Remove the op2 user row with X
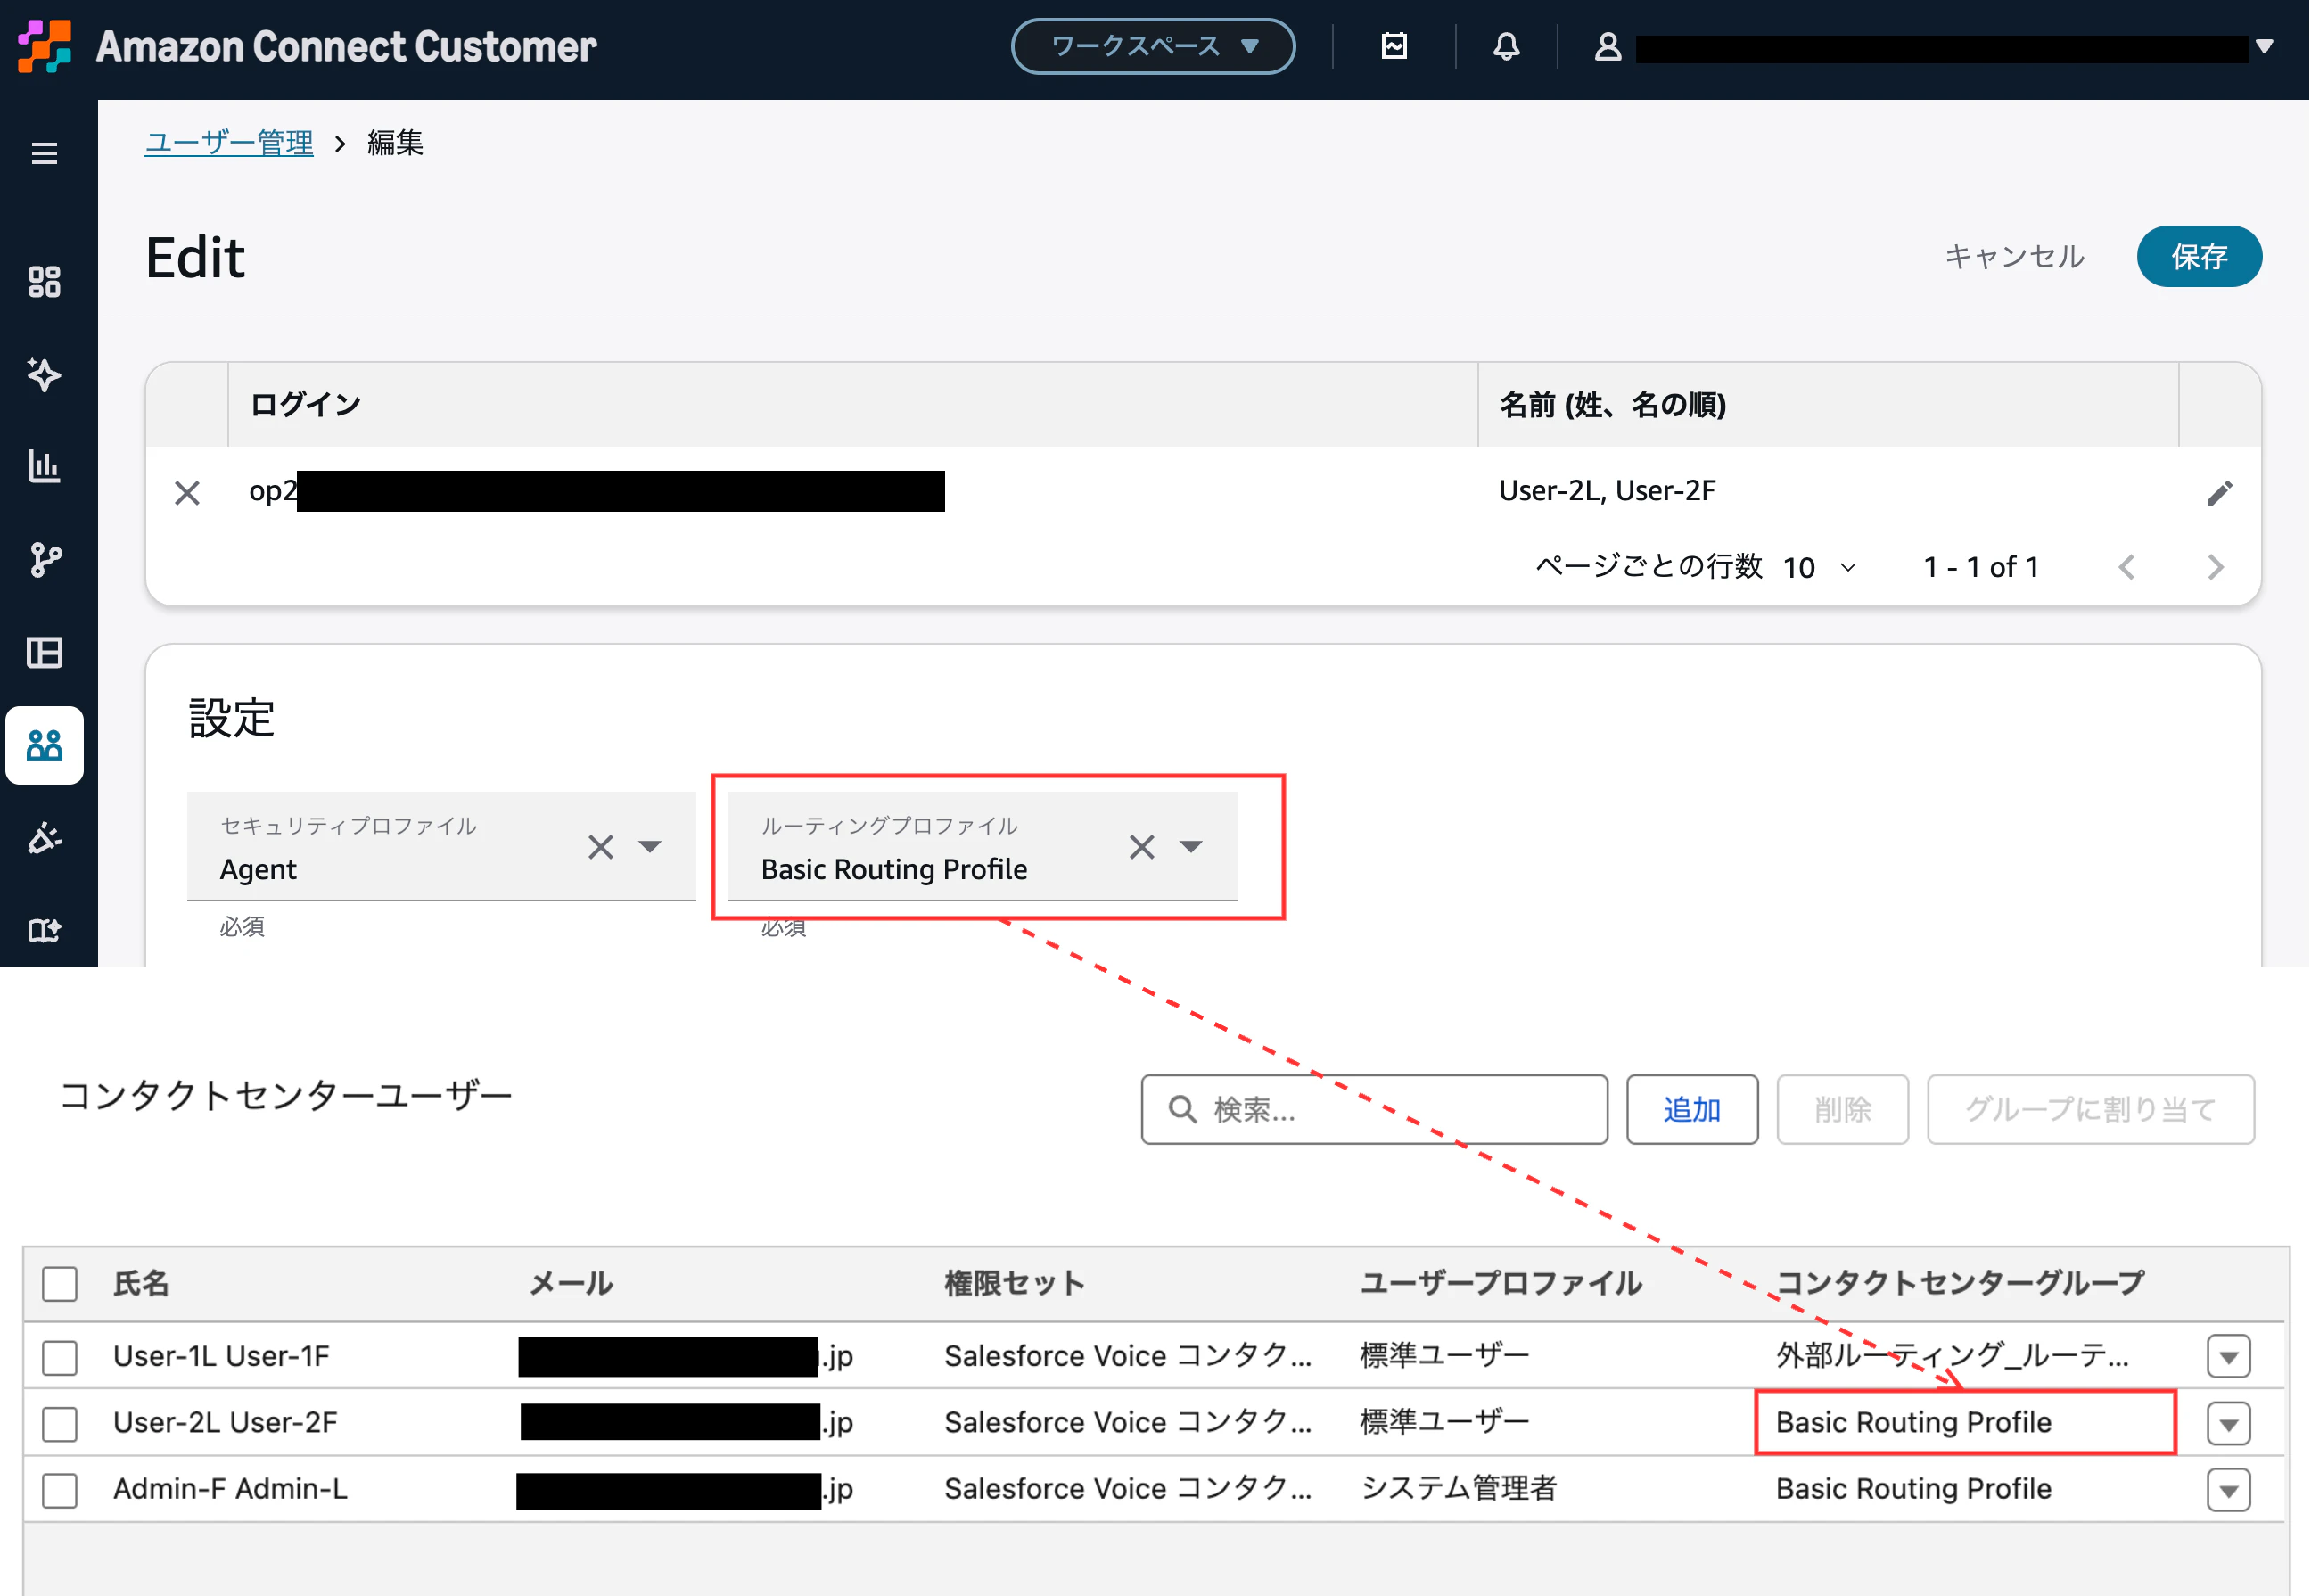 click(x=187, y=492)
